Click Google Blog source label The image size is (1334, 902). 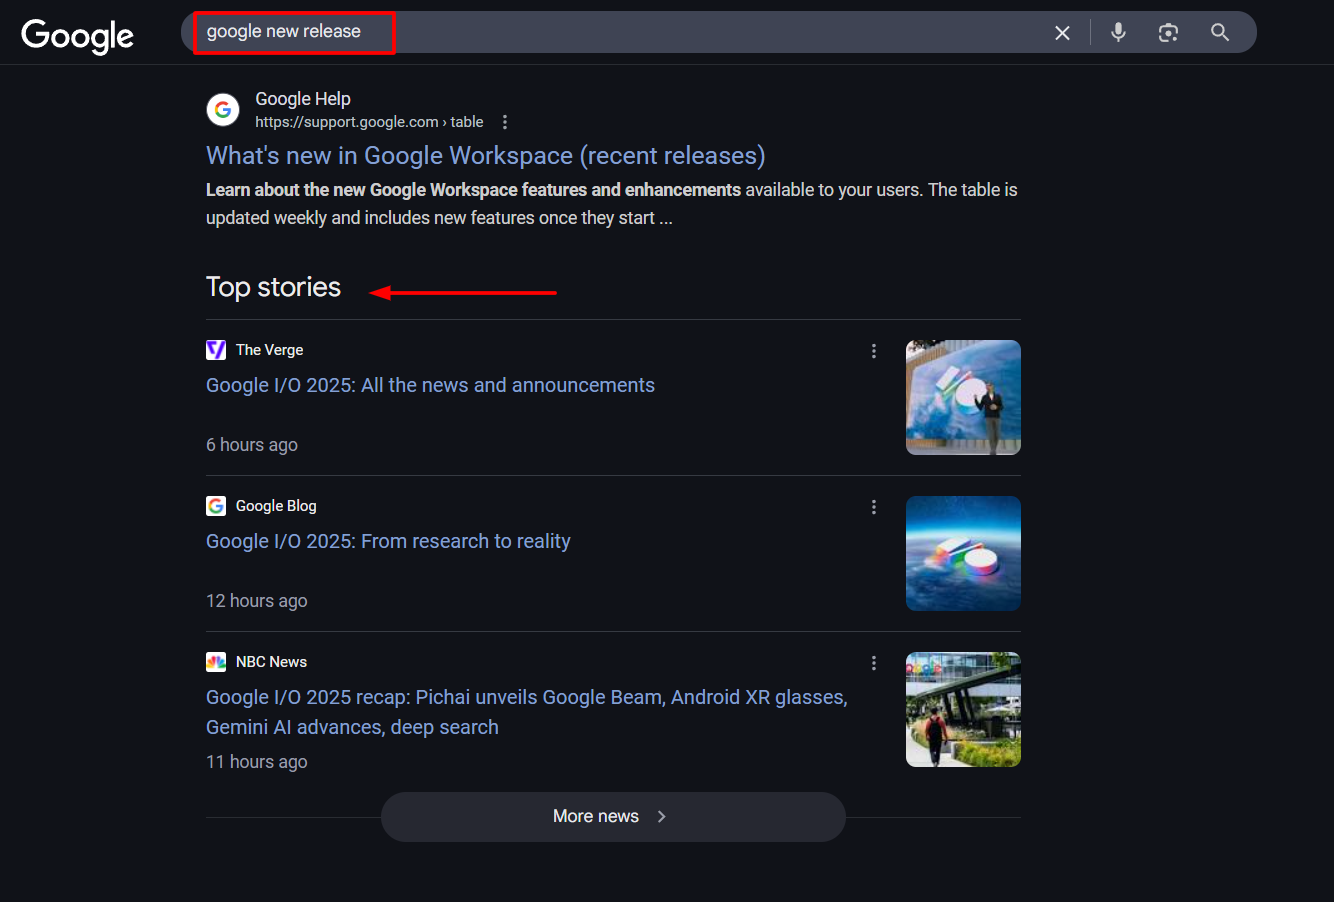[276, 506]
